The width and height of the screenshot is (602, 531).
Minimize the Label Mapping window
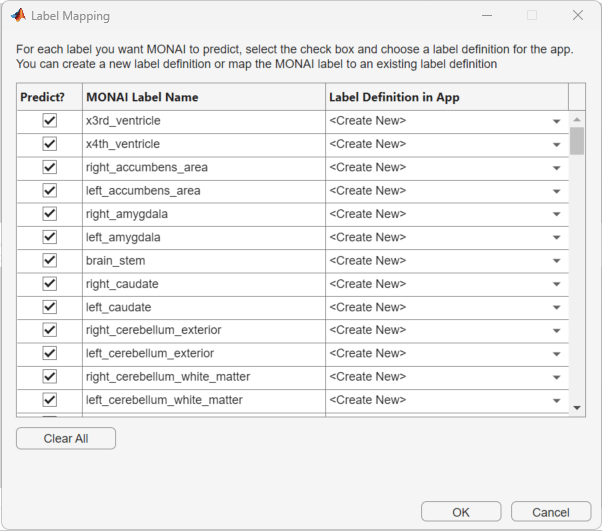[x=486, y=16]
